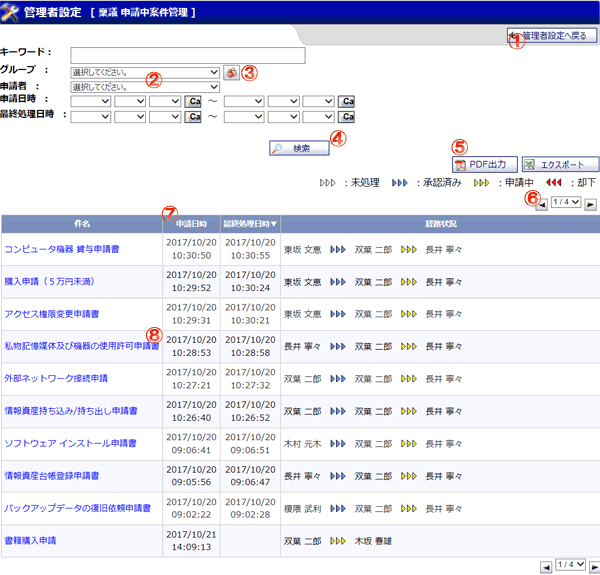
Task: Go to previous page using top arrow
Action: pyautogui.click(x=541, y=205)
